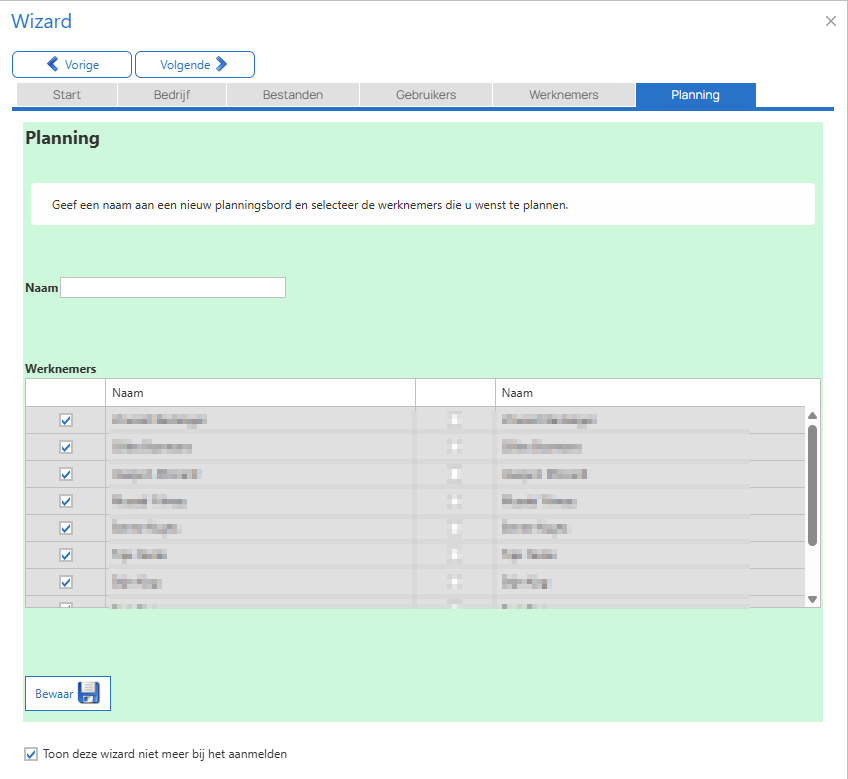Switch to the Werknemers tab

coord(564,95)
